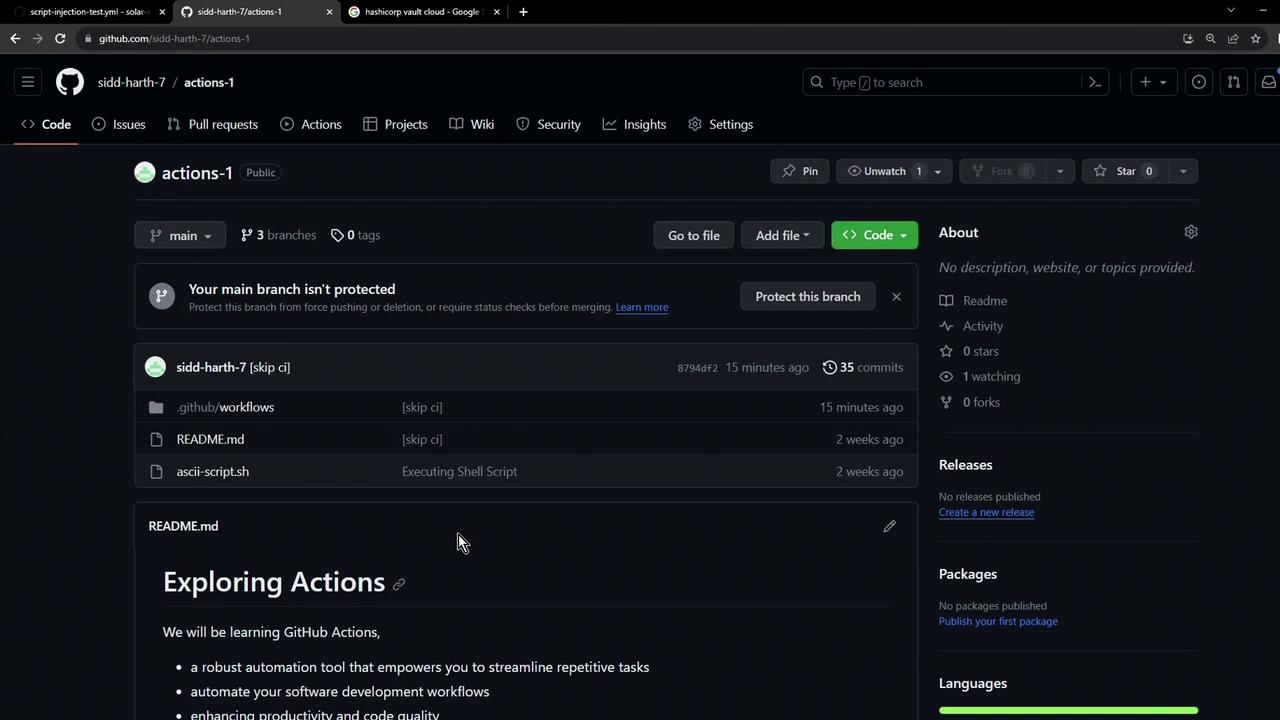
Task: View the 3 branches link
Action: (278, 235)
